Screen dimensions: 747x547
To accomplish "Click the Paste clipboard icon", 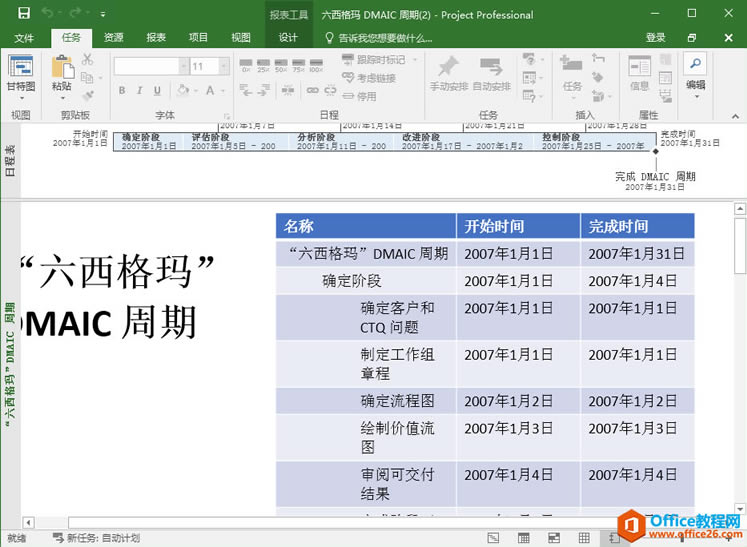I will [x=61, y=67].
